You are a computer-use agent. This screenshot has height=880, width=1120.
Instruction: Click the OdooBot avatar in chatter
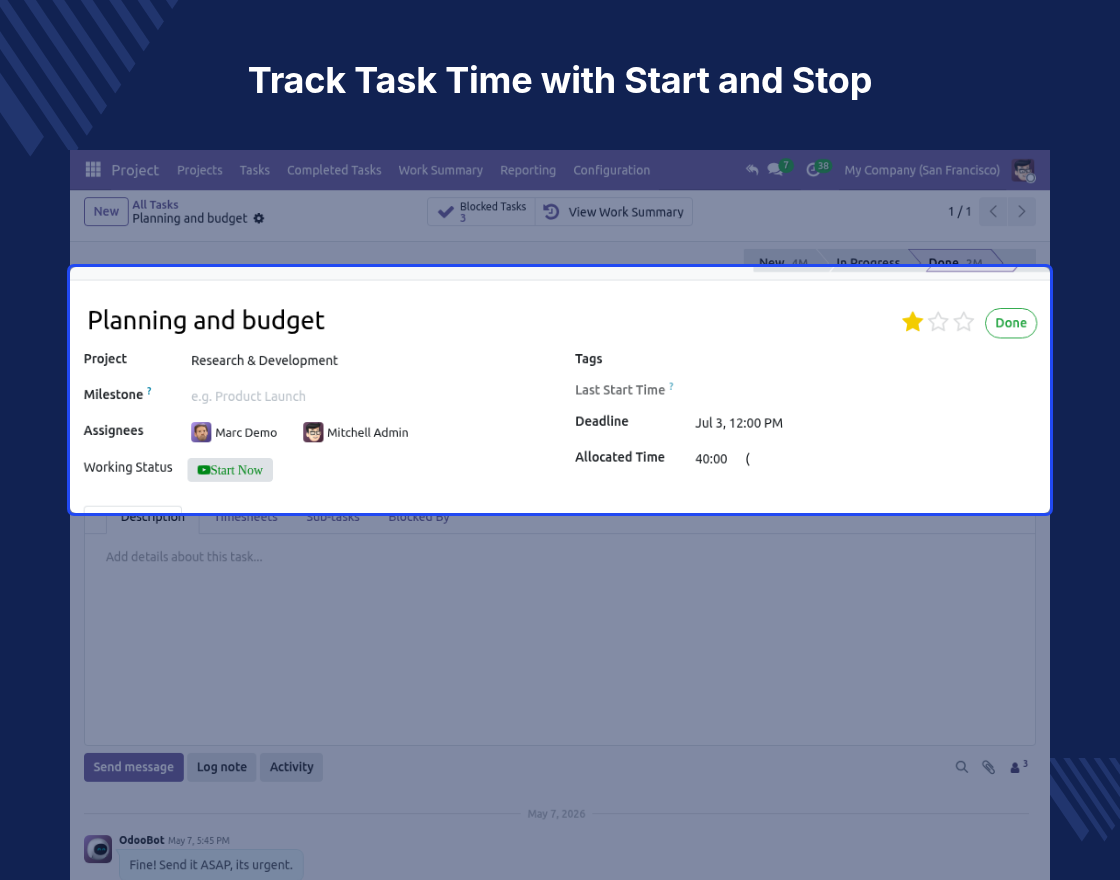coord(98,849)
